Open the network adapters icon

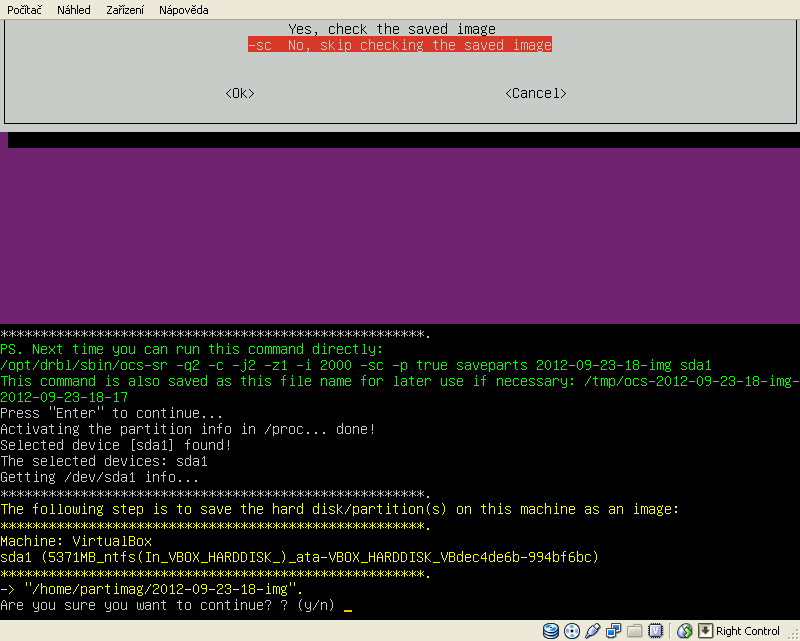612,631
